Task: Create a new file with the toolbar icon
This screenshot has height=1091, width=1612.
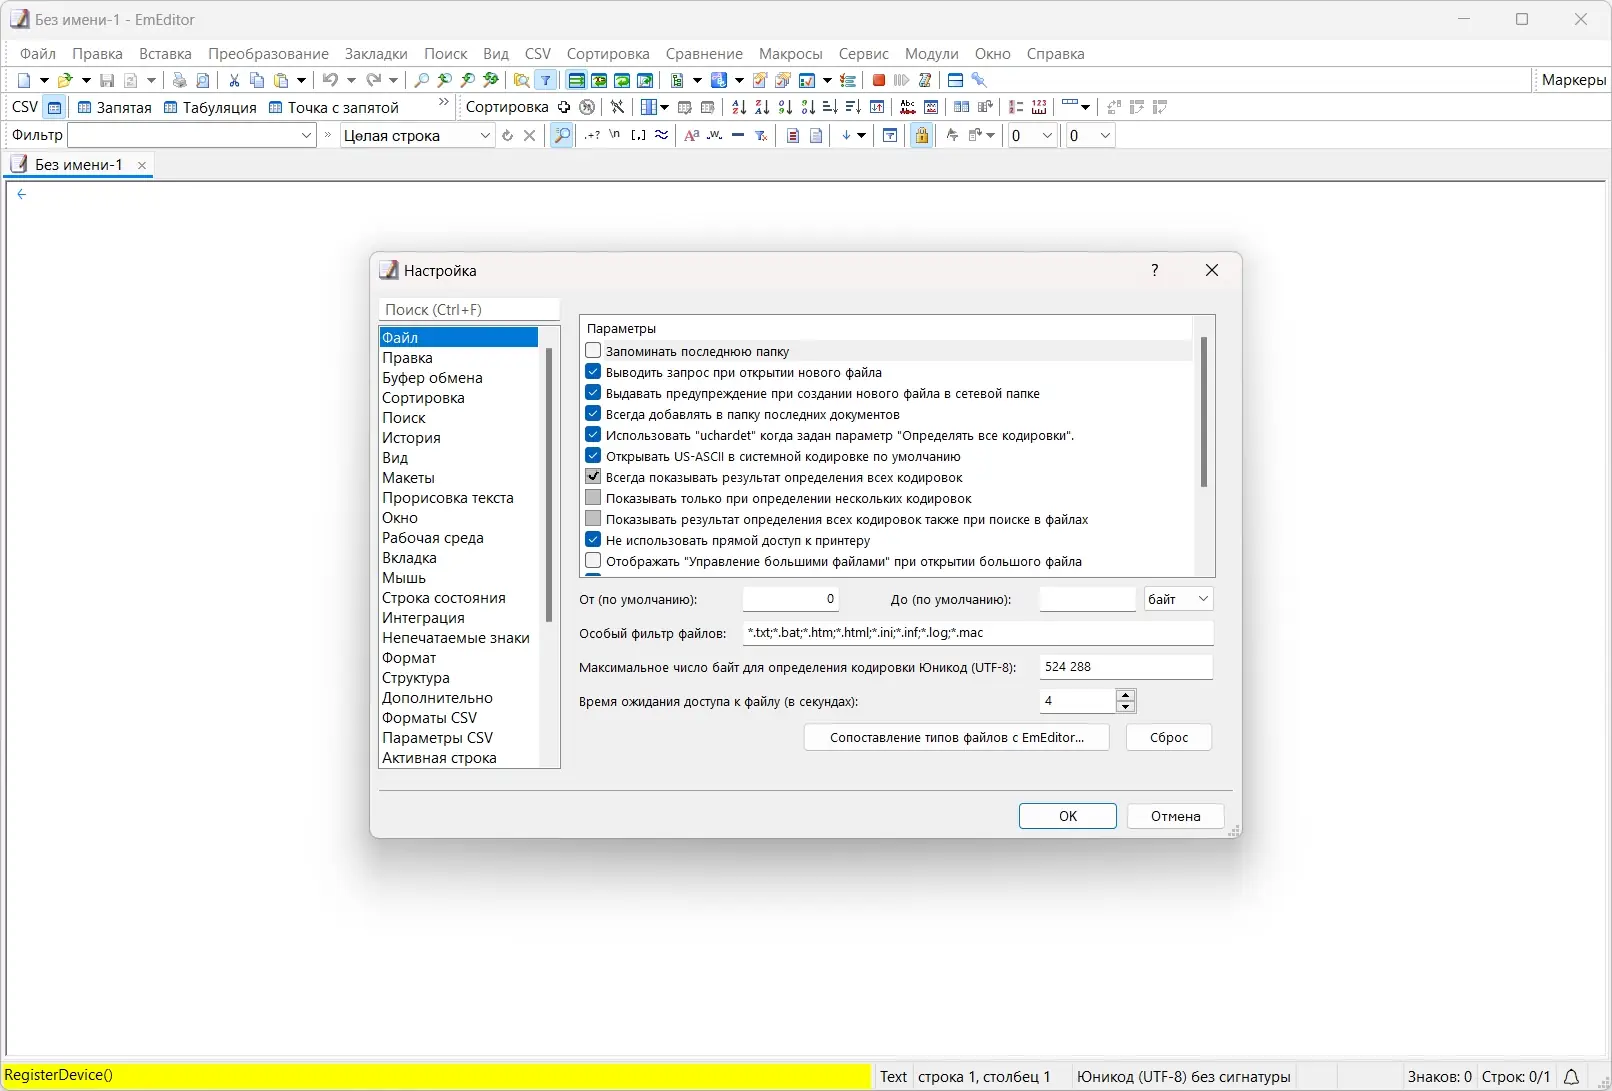Action: tap(24, 80)
